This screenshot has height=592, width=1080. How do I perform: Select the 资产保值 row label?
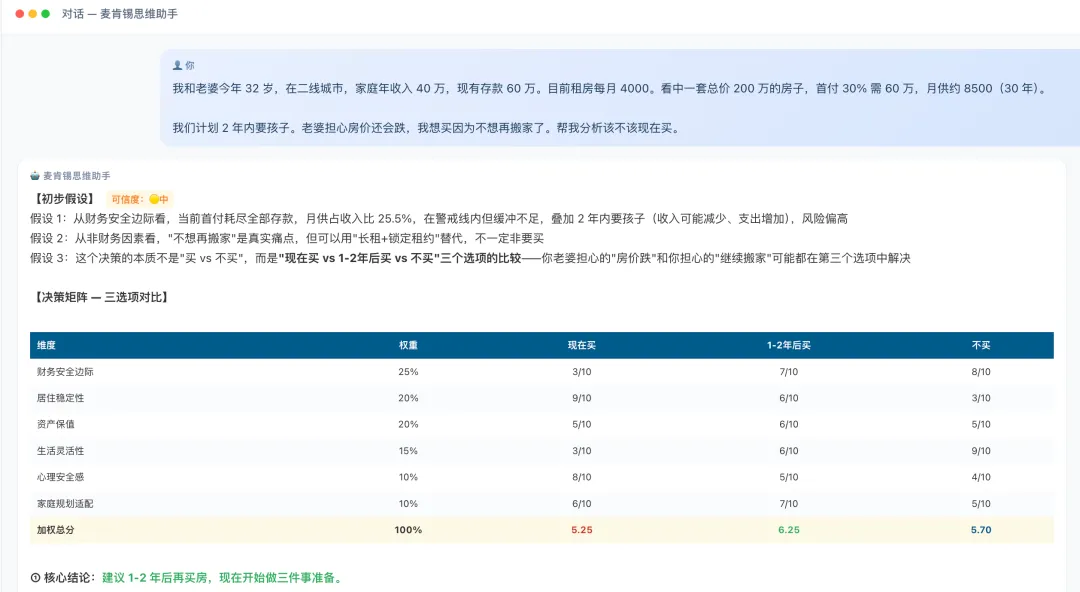point(56,425)
